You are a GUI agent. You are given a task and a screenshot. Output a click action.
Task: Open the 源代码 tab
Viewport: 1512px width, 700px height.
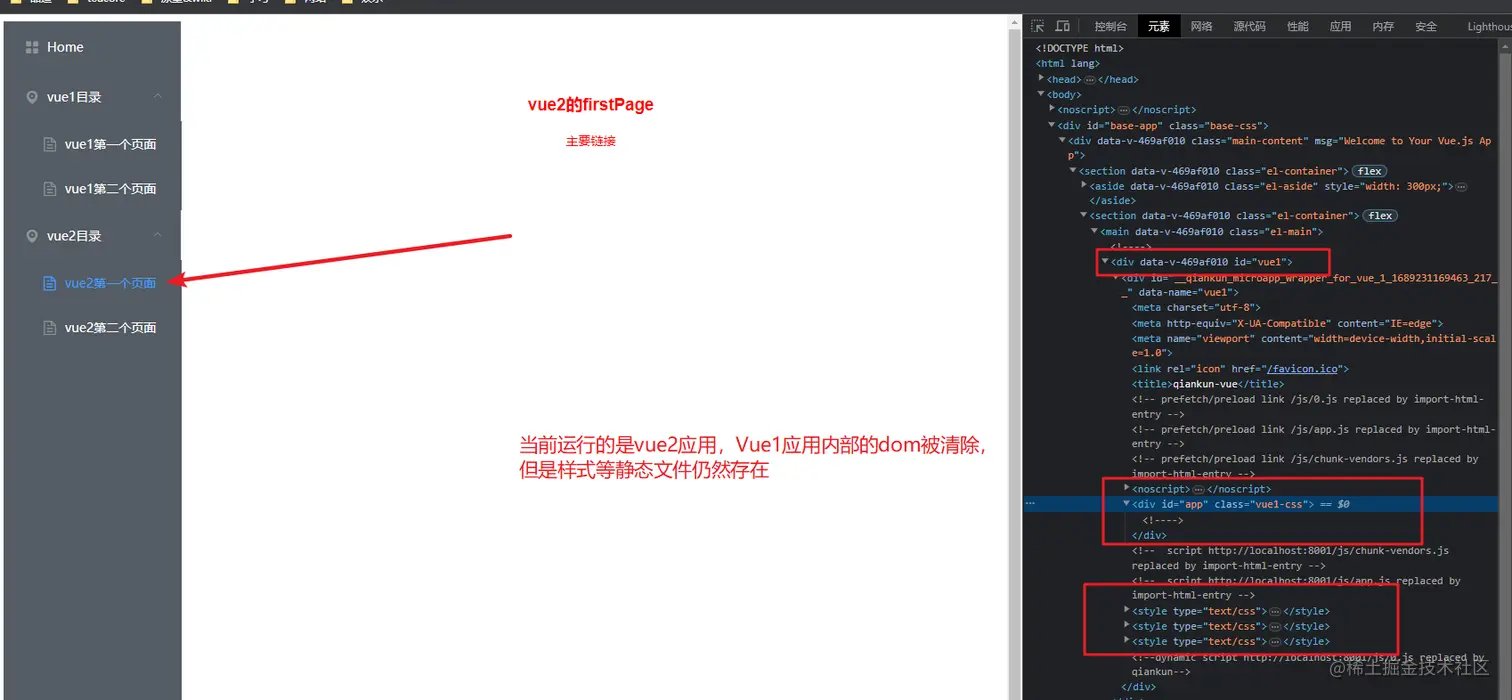(1249, 27)
